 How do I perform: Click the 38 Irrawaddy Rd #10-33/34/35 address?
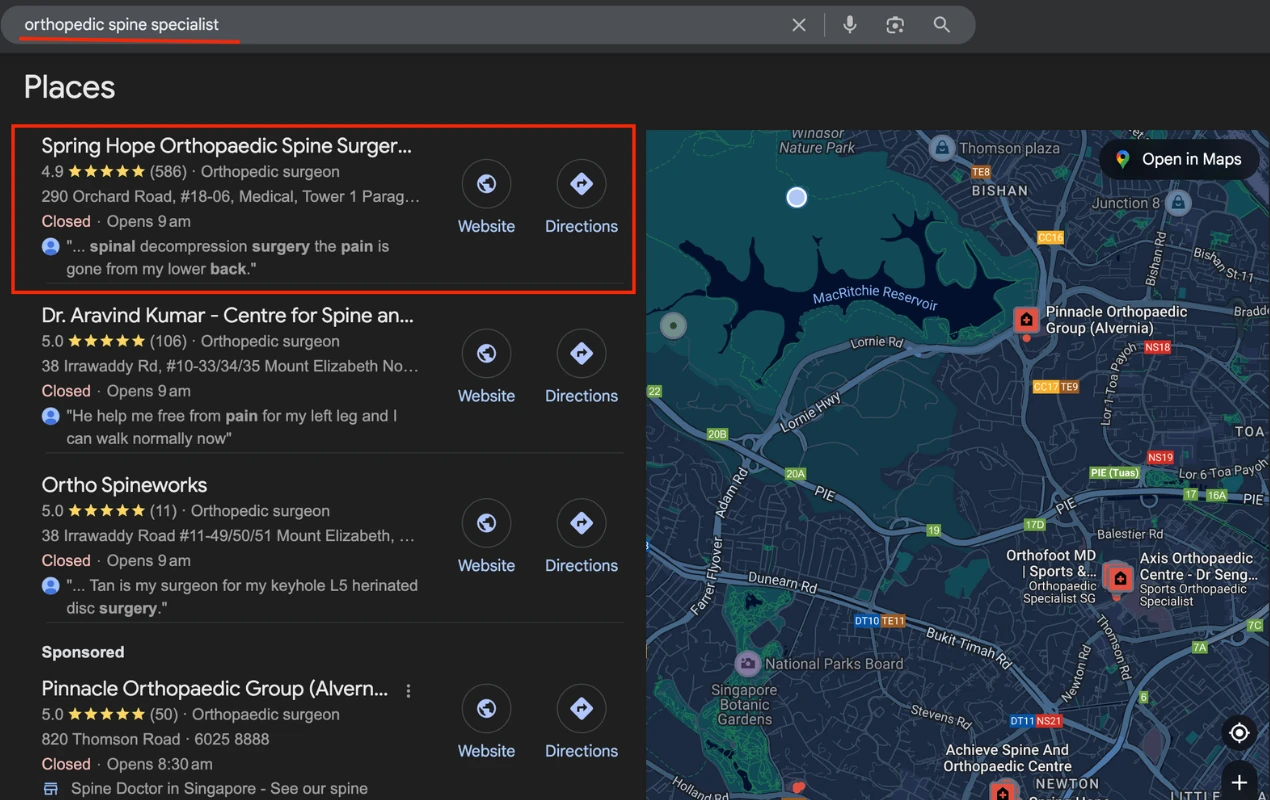[230, 366]
